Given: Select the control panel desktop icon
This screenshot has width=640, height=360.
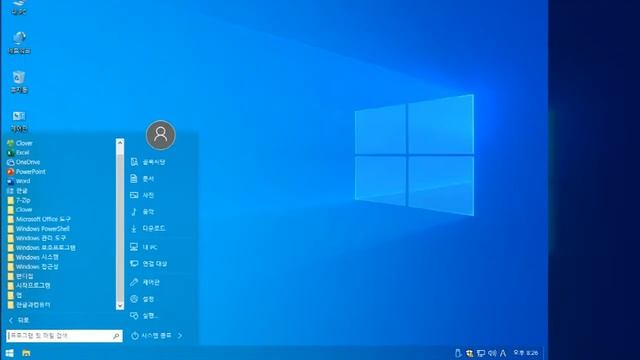Looking at the screenshot, I should (x=19, y=121).
